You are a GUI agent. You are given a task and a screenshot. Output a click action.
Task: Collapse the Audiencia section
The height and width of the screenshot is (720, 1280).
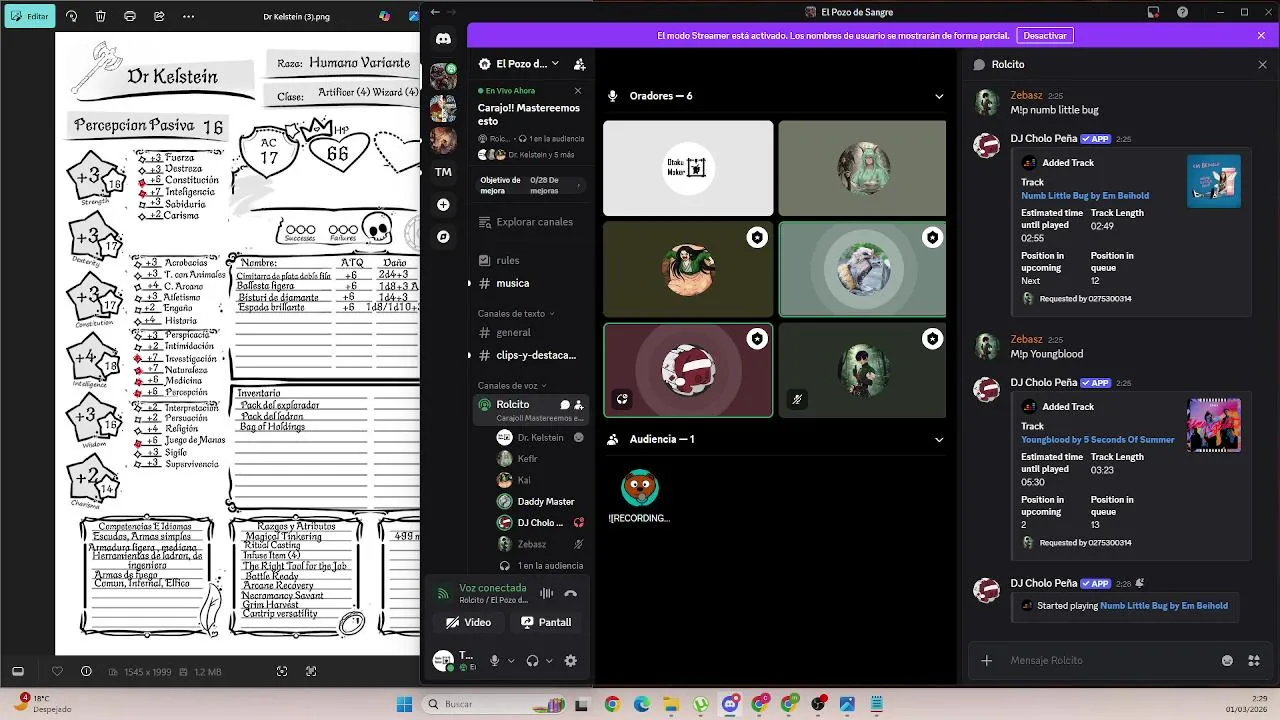tap(939, 439)
